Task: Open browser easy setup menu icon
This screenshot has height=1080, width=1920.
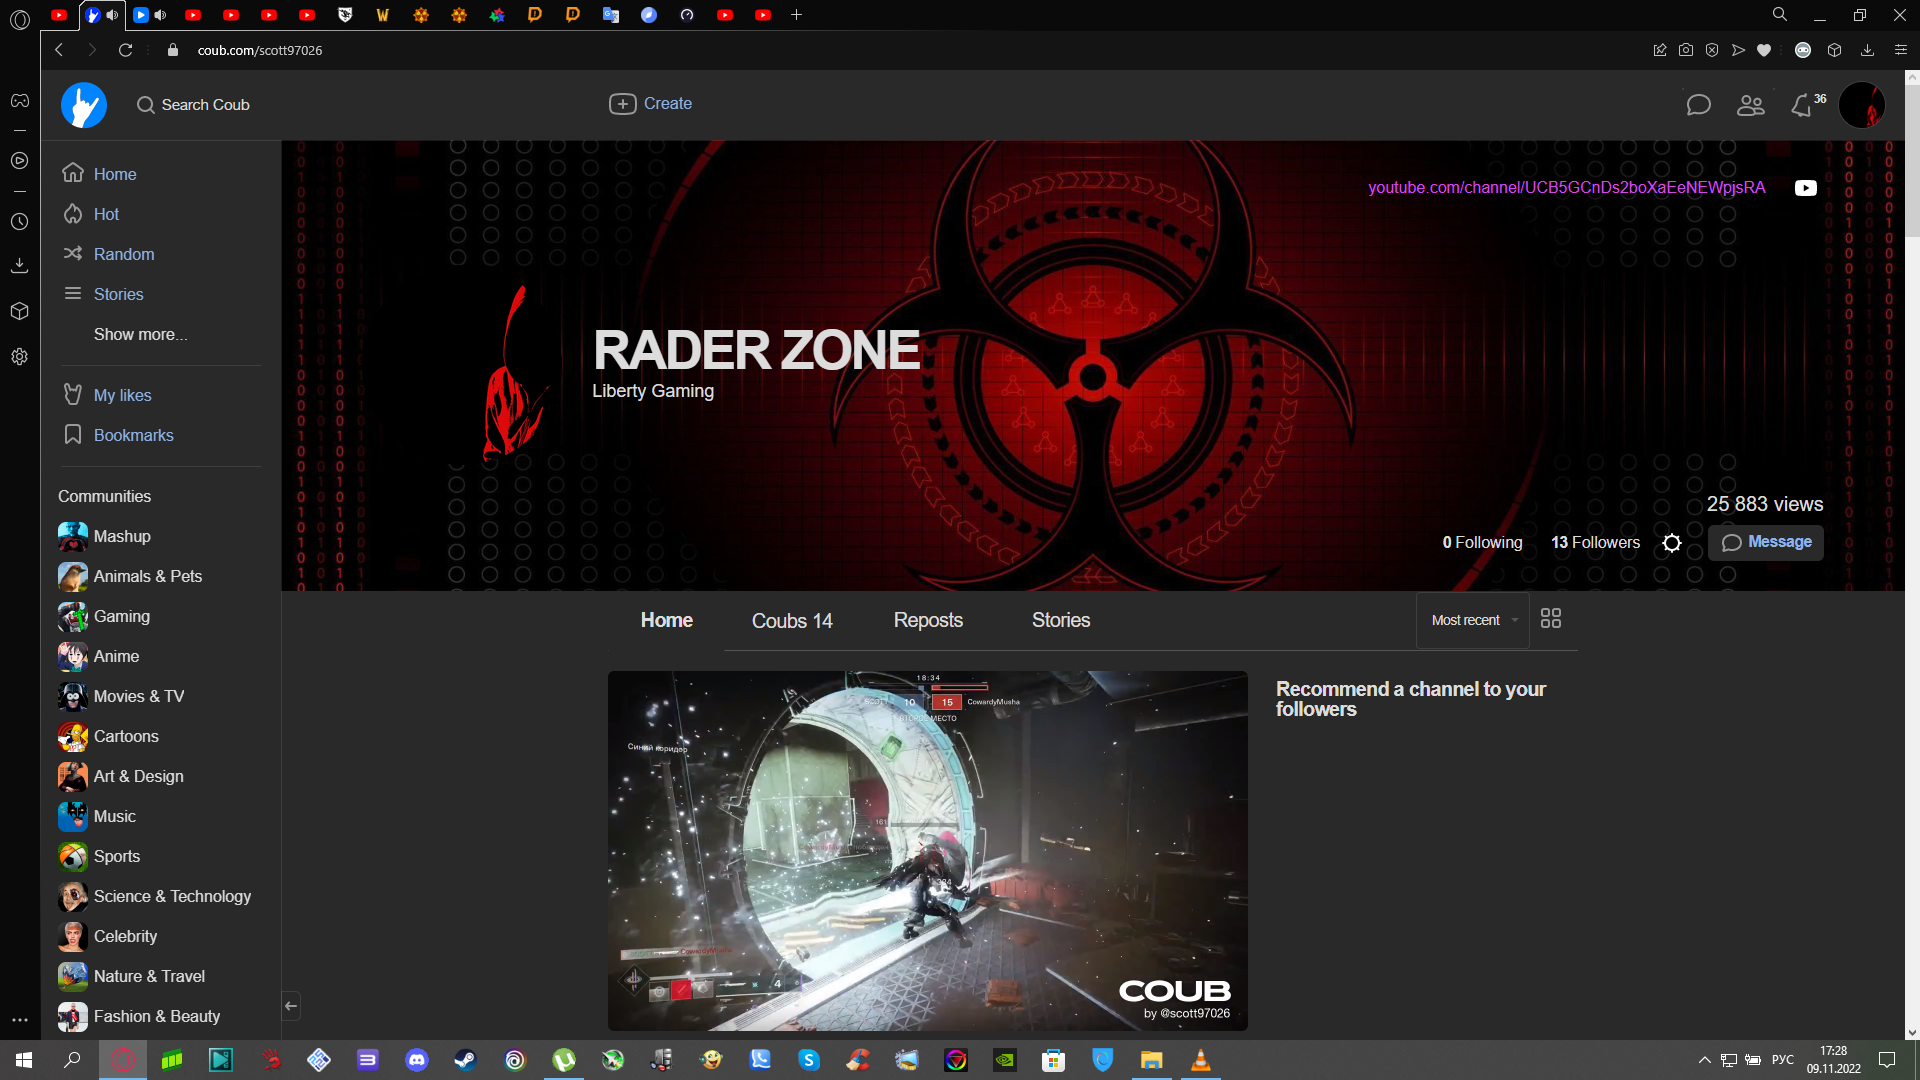Action: point(1901,50)
